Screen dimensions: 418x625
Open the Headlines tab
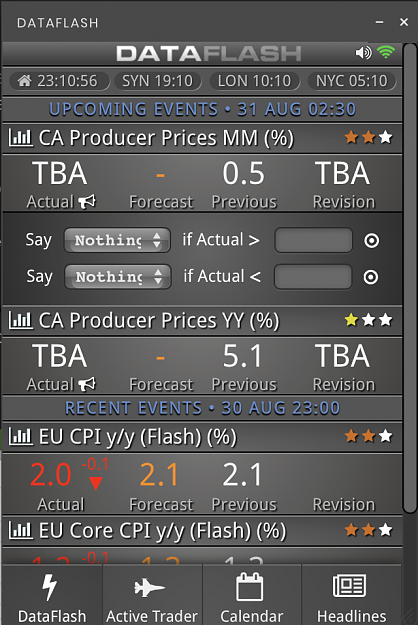(x=351, y=595)
